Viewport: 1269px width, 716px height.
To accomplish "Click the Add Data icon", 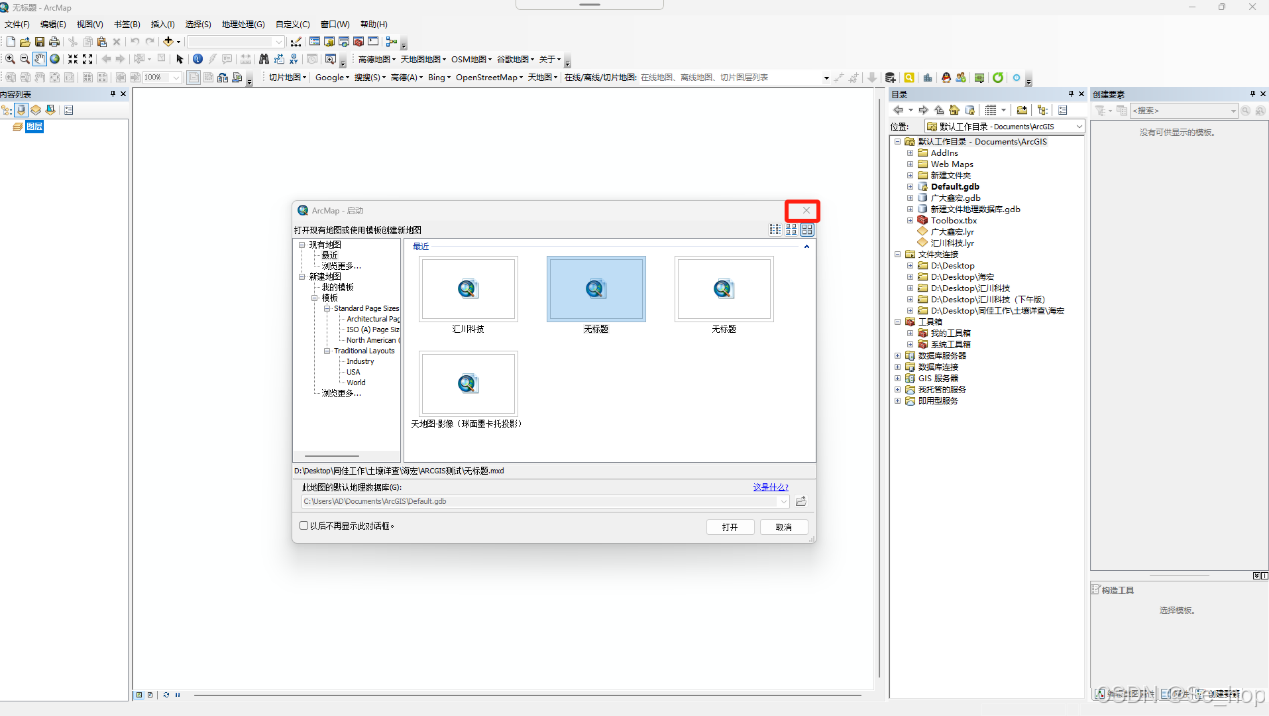I will 168,42.
